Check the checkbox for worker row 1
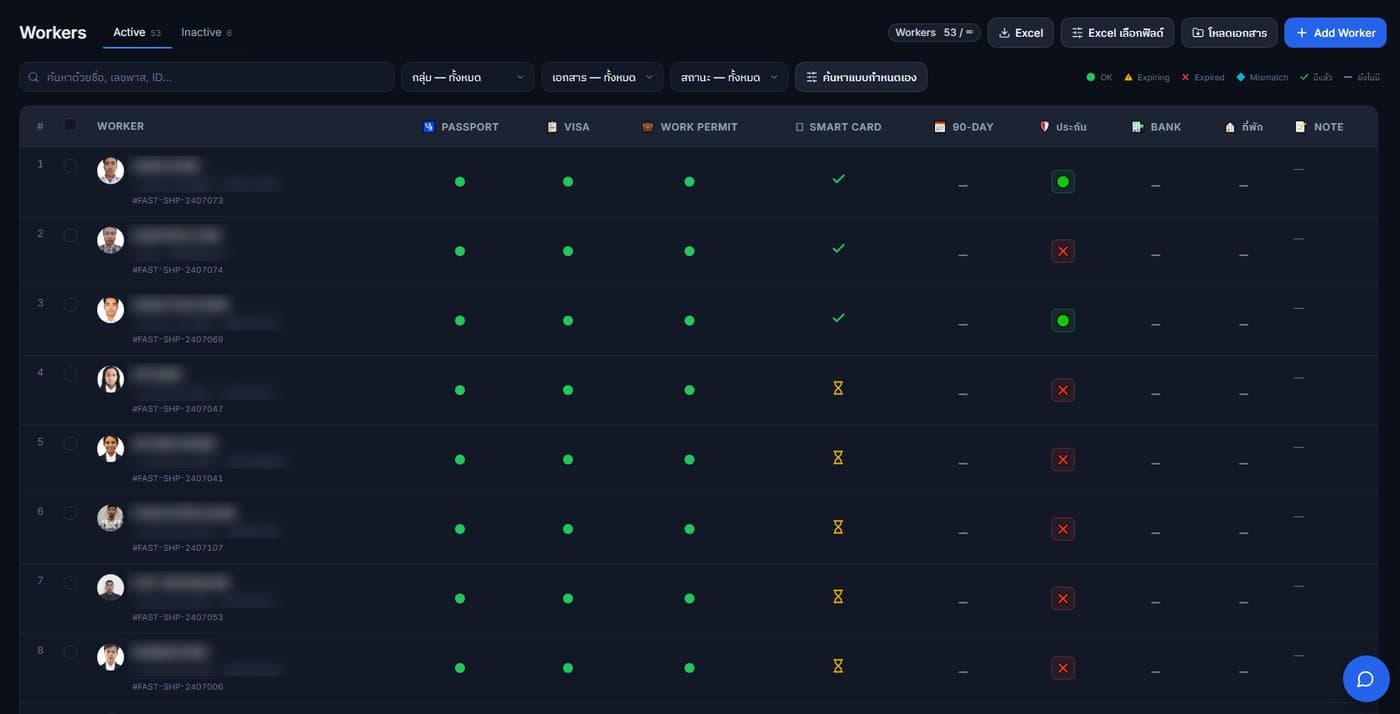 (70, 165)
